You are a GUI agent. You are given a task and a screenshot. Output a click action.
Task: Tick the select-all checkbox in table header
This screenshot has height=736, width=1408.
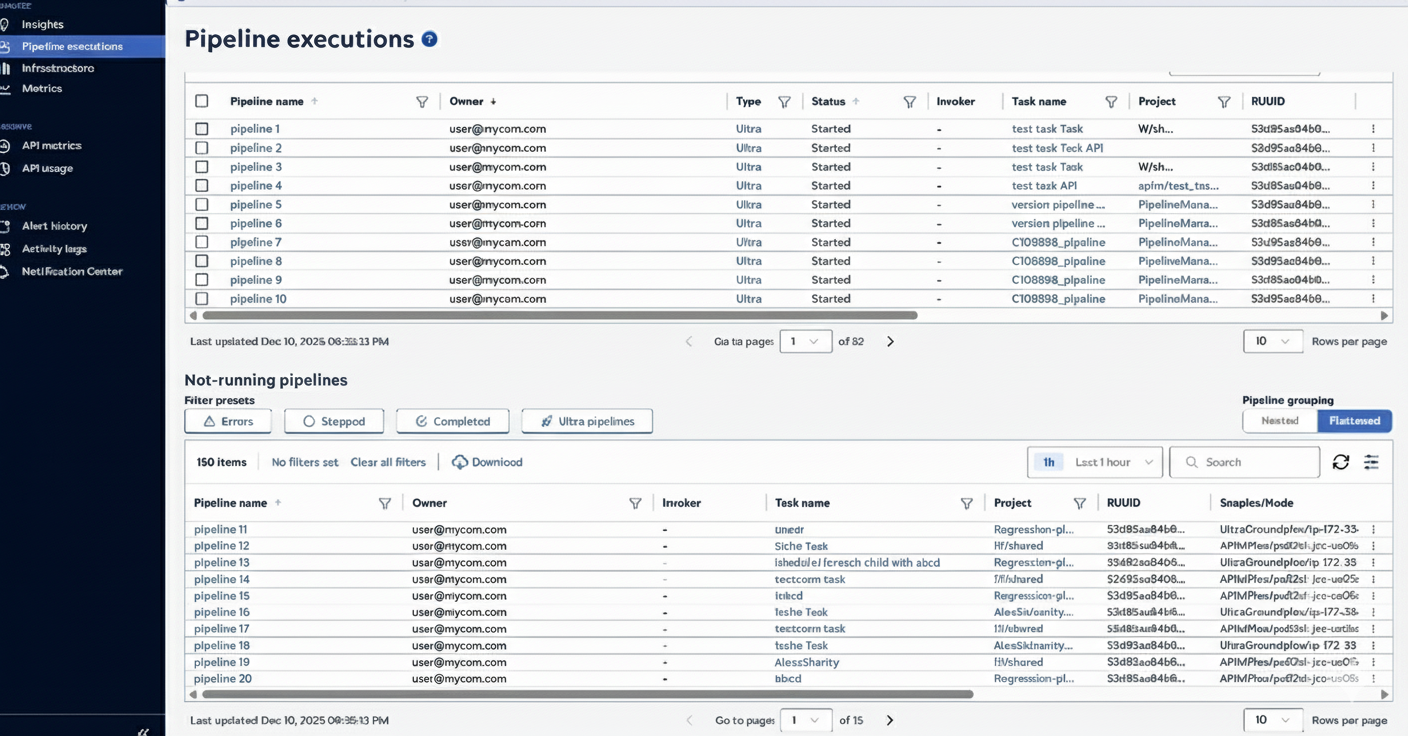202,101
